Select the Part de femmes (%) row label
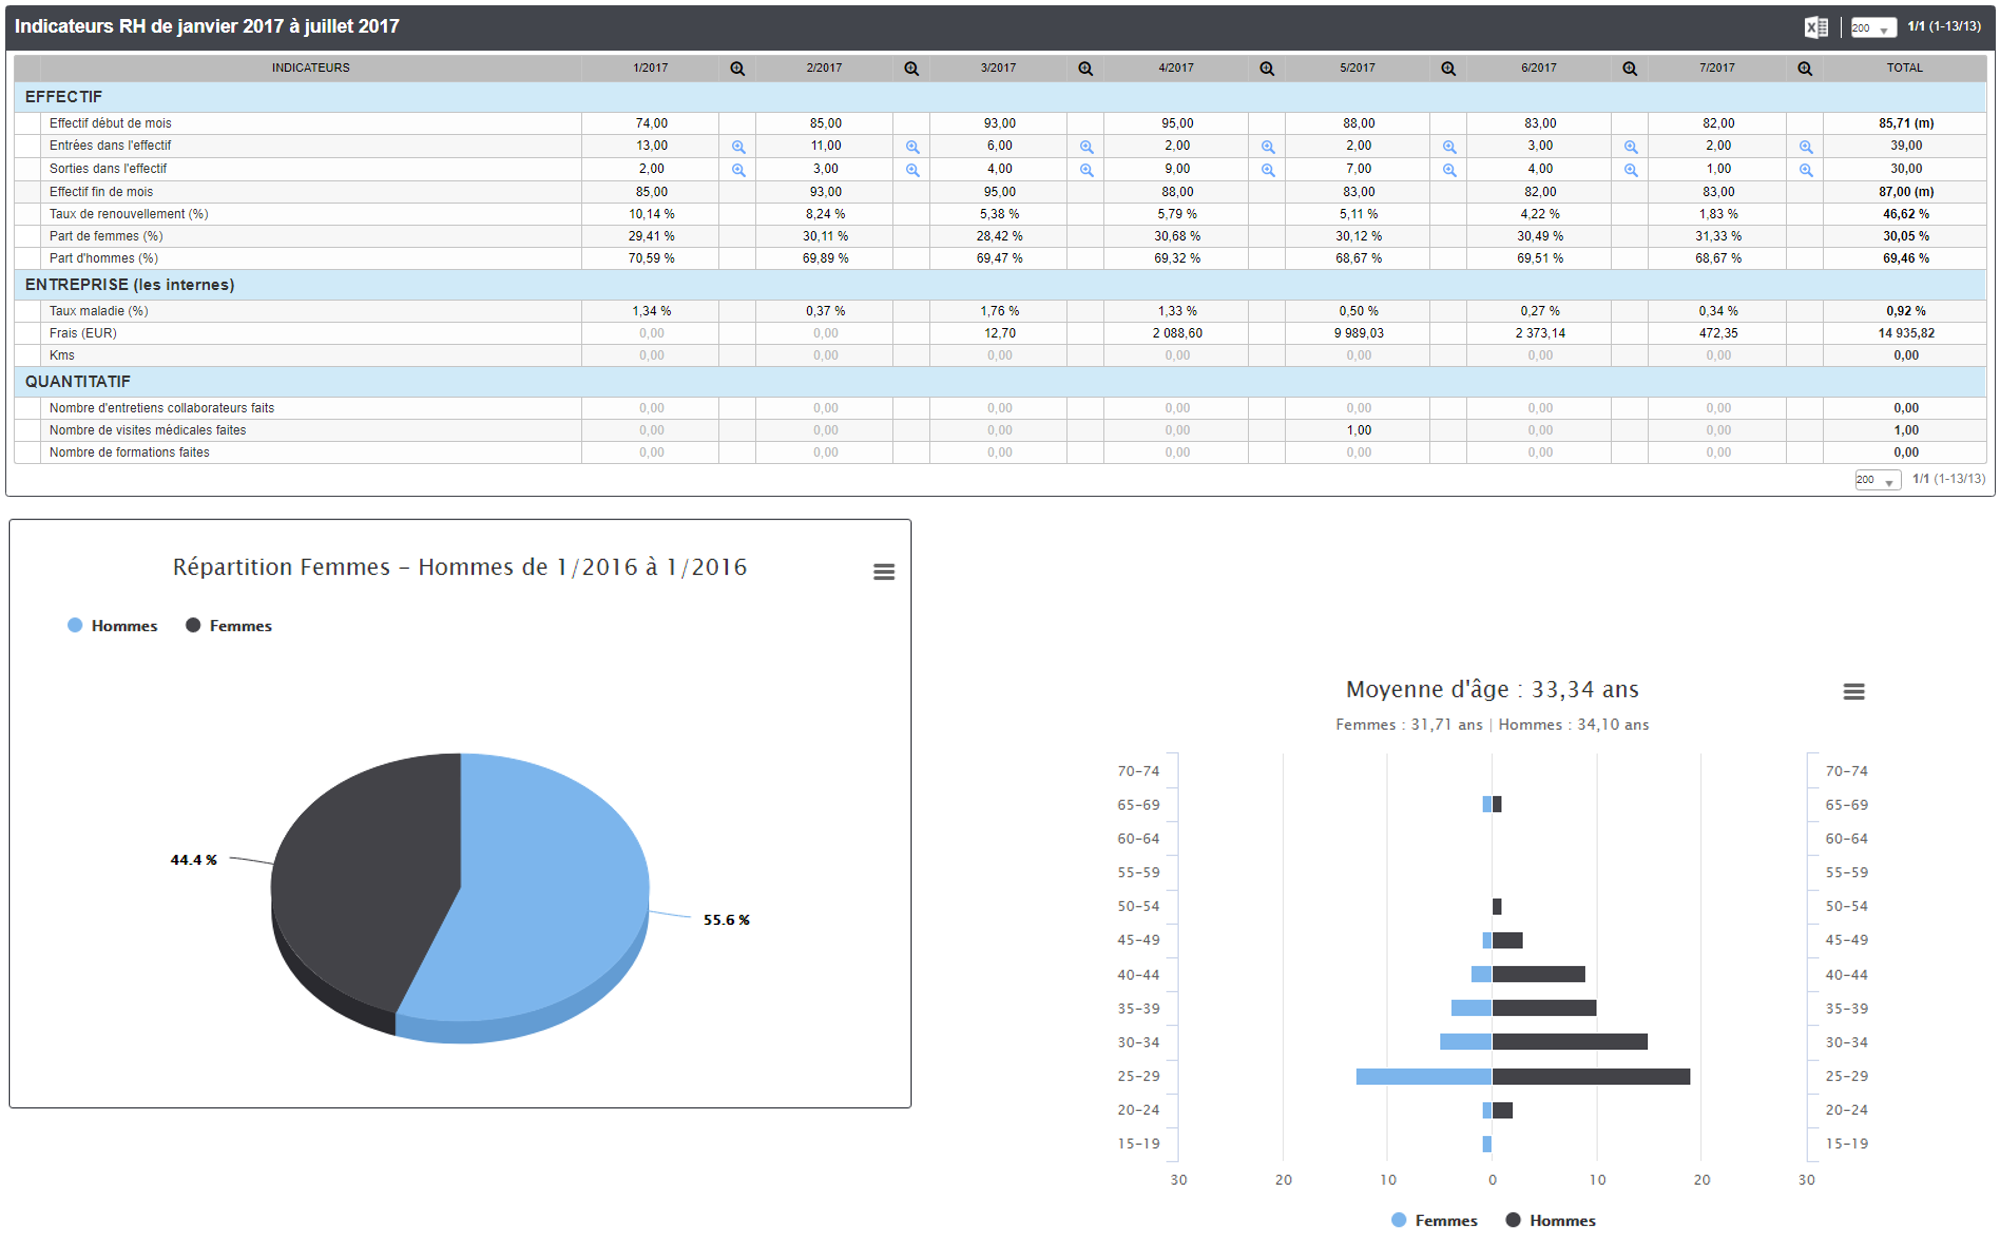 click(x=106, y=236)
